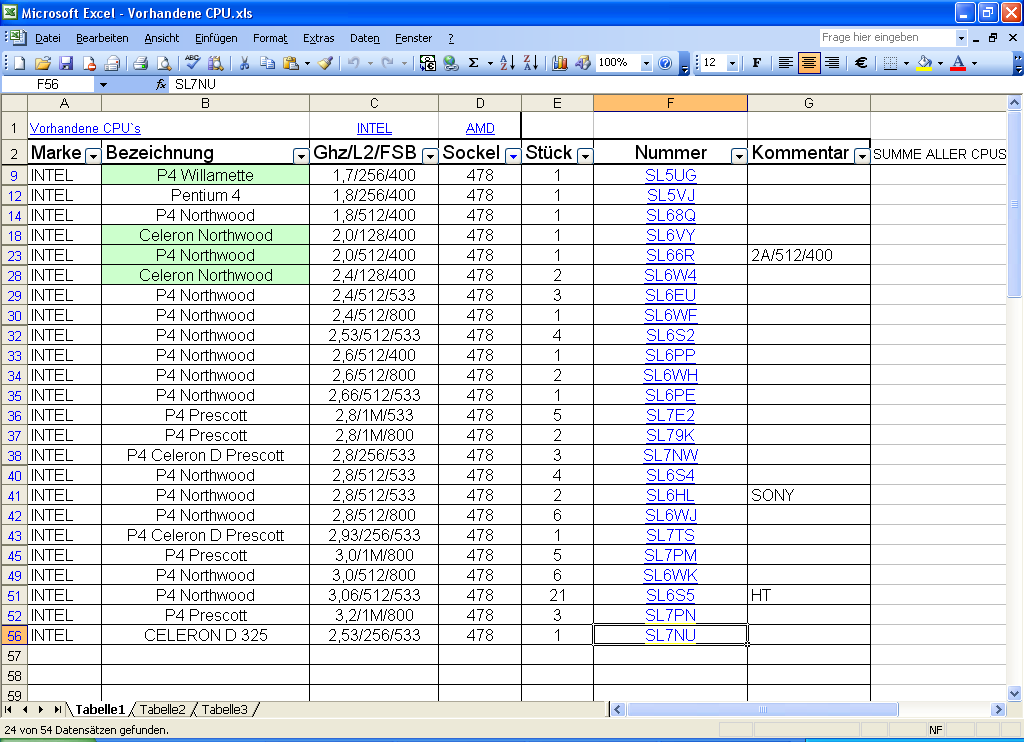The height and width of the screenshot is (742, 1024).
Task: Open the Extras menu
Action: 319,39
